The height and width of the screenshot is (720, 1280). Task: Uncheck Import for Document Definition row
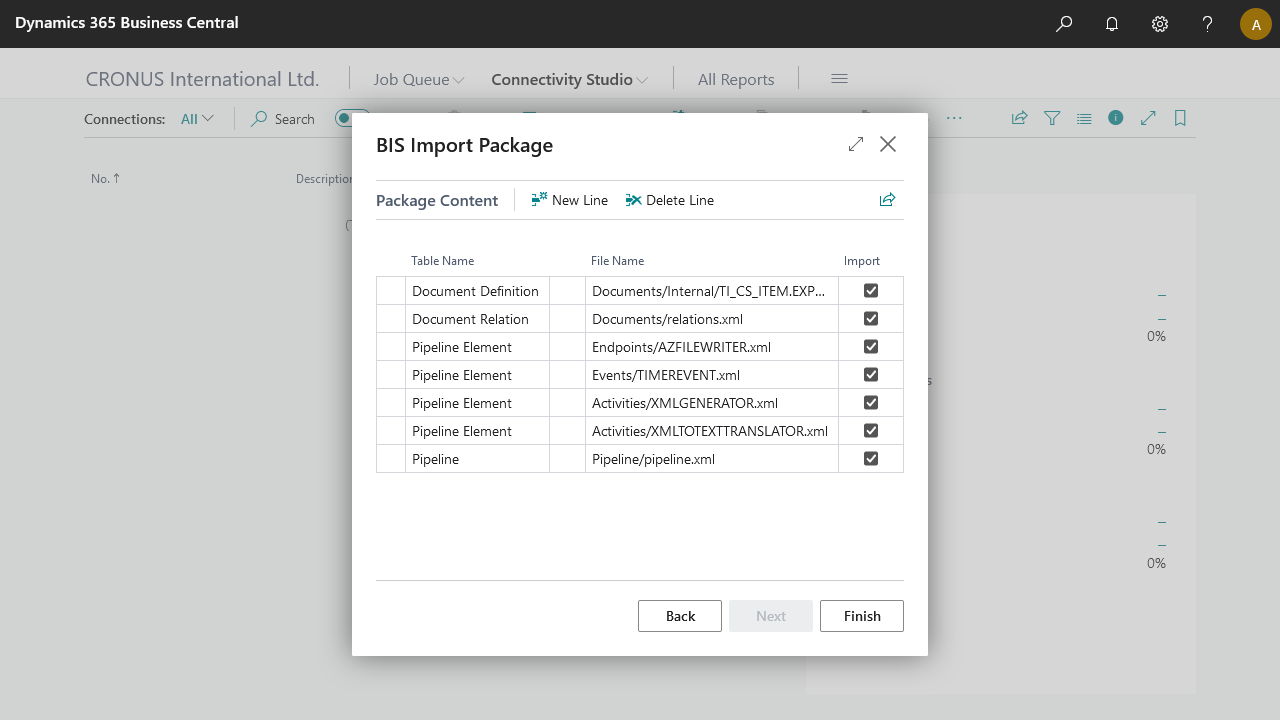click(871, 291)
